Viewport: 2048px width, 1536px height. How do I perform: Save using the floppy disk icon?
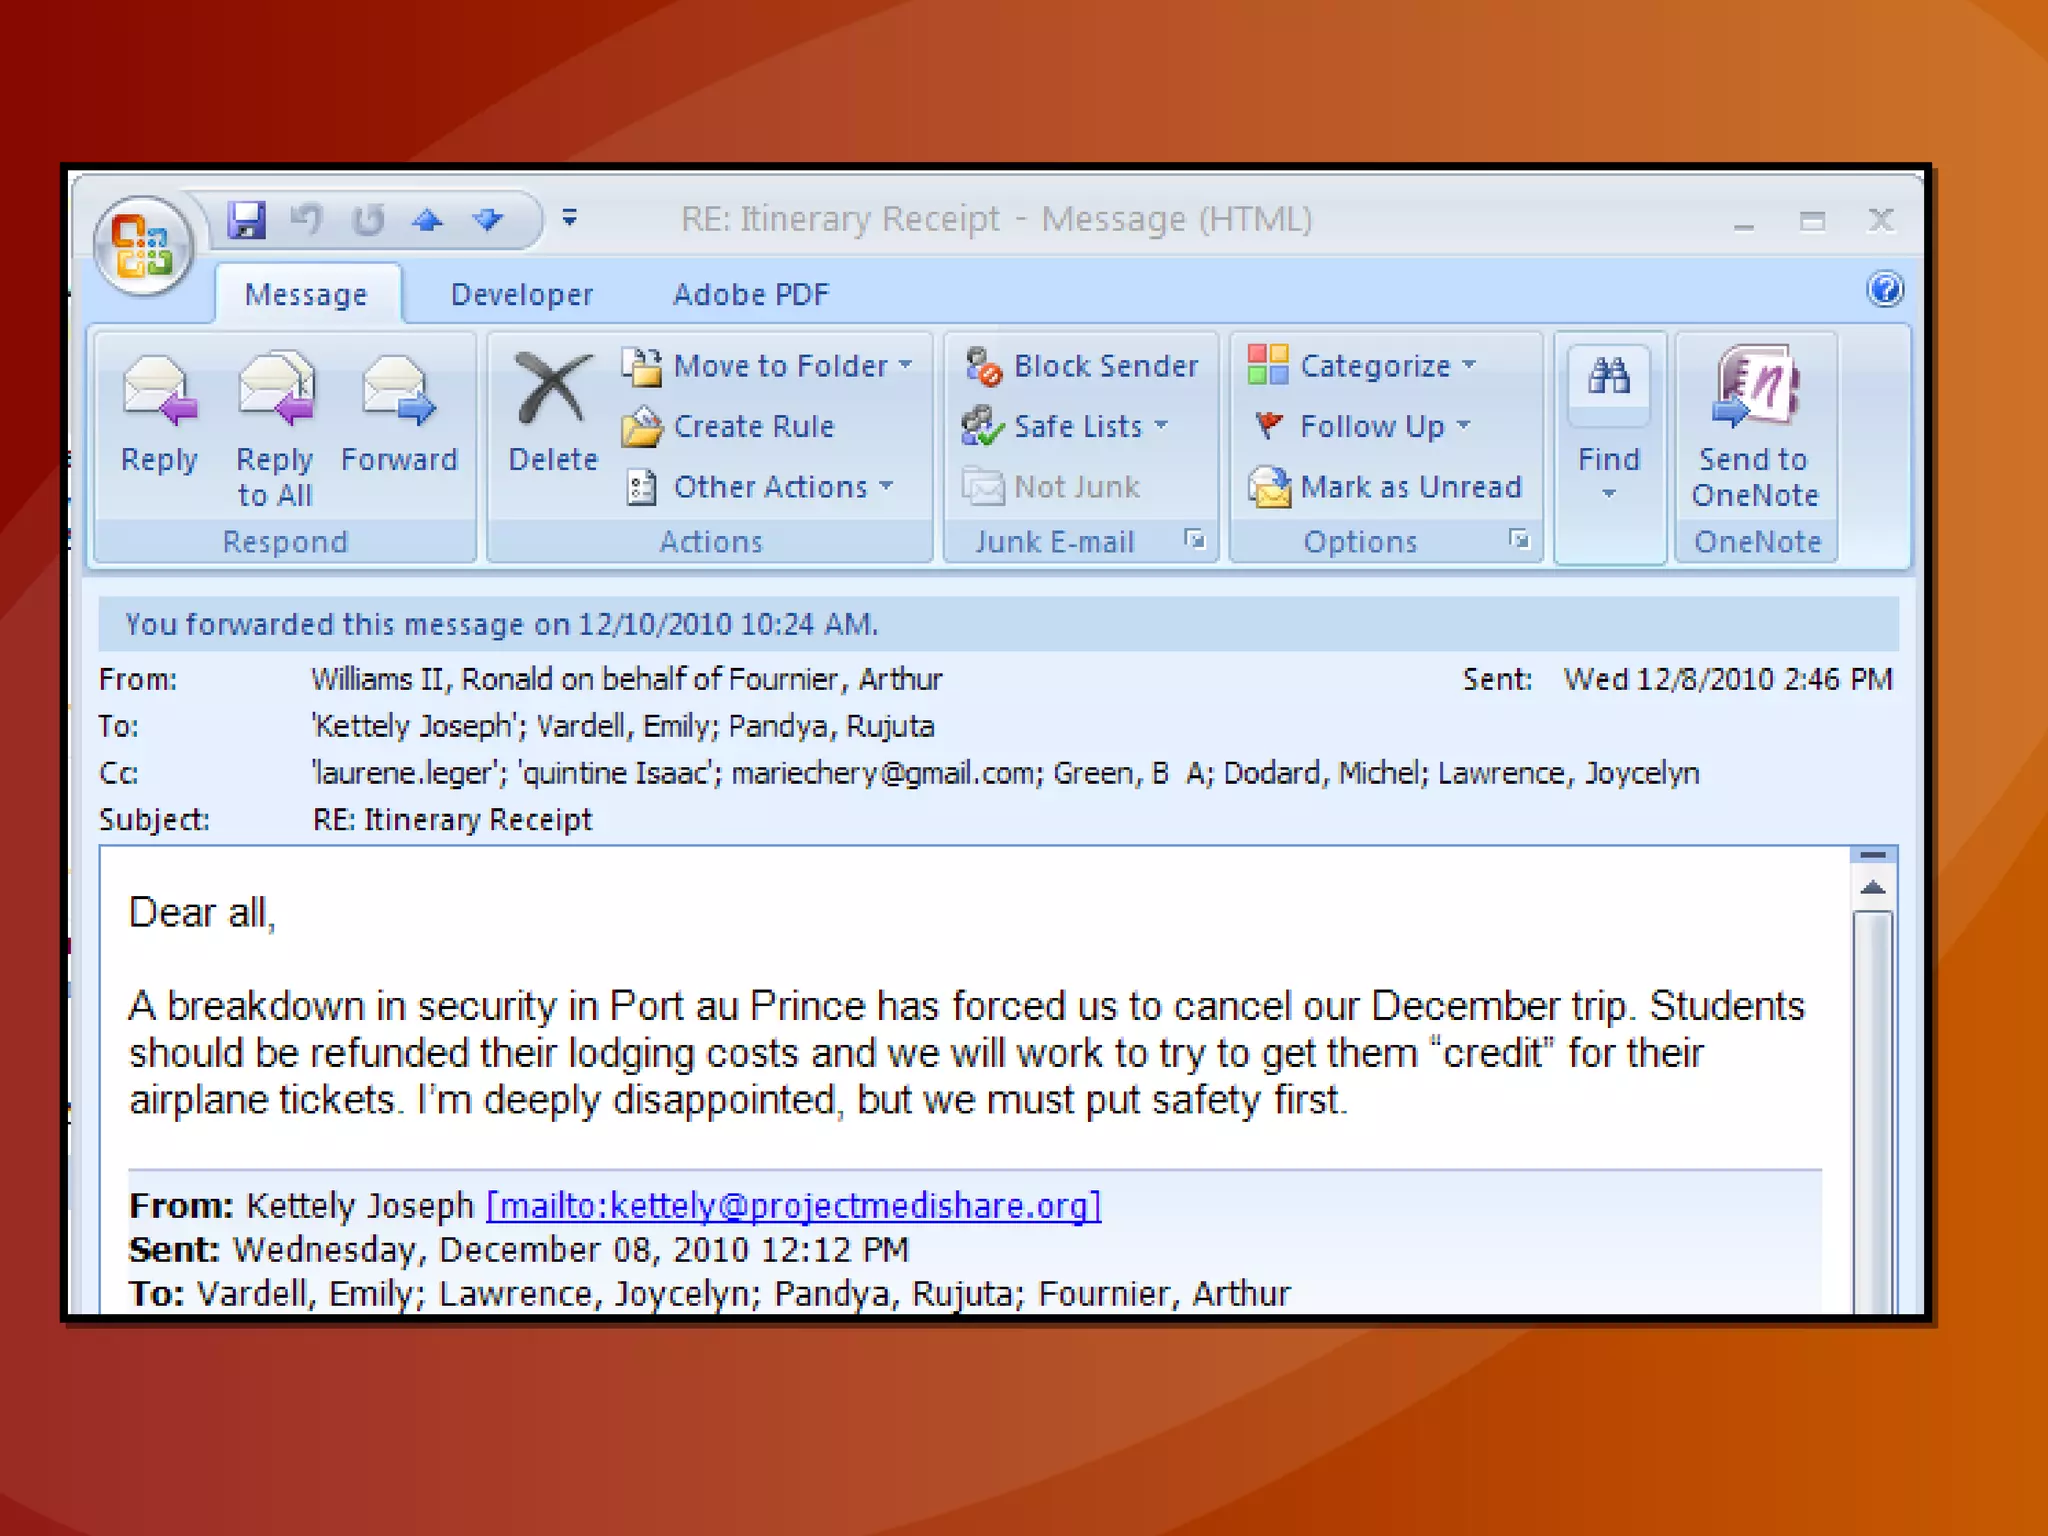tap(246, 219)
